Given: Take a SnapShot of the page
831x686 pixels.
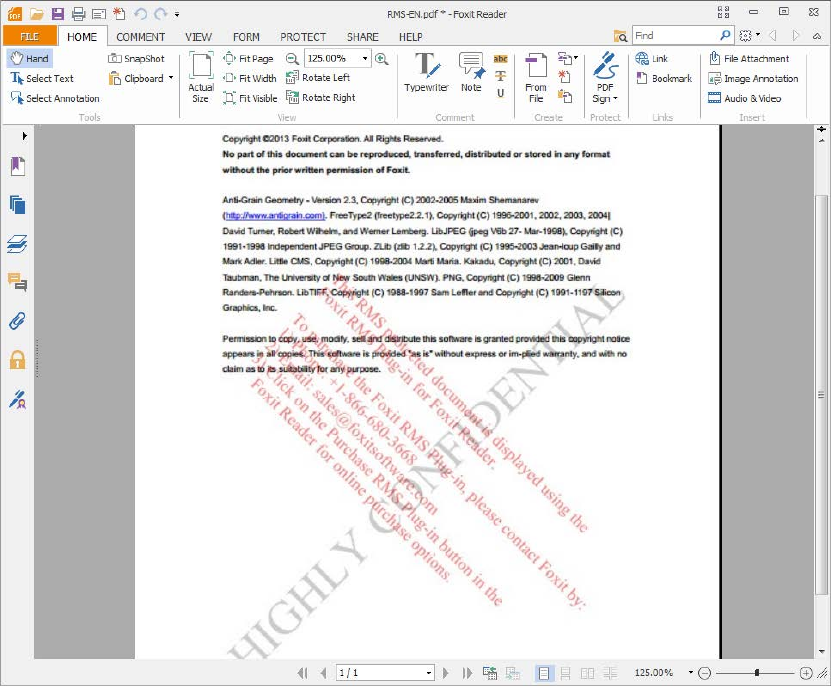Looking at the screenshot, I should (x=136, y=58).
